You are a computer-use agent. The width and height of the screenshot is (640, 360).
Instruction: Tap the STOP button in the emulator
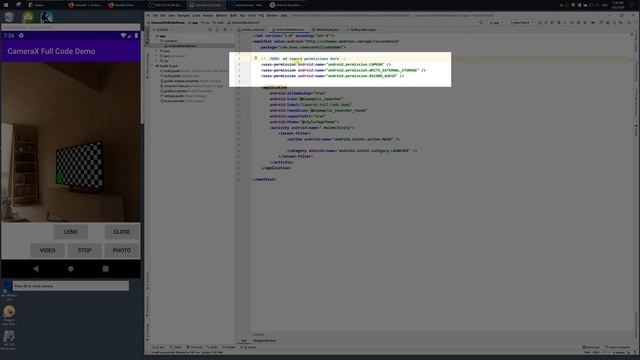point(84,250)
